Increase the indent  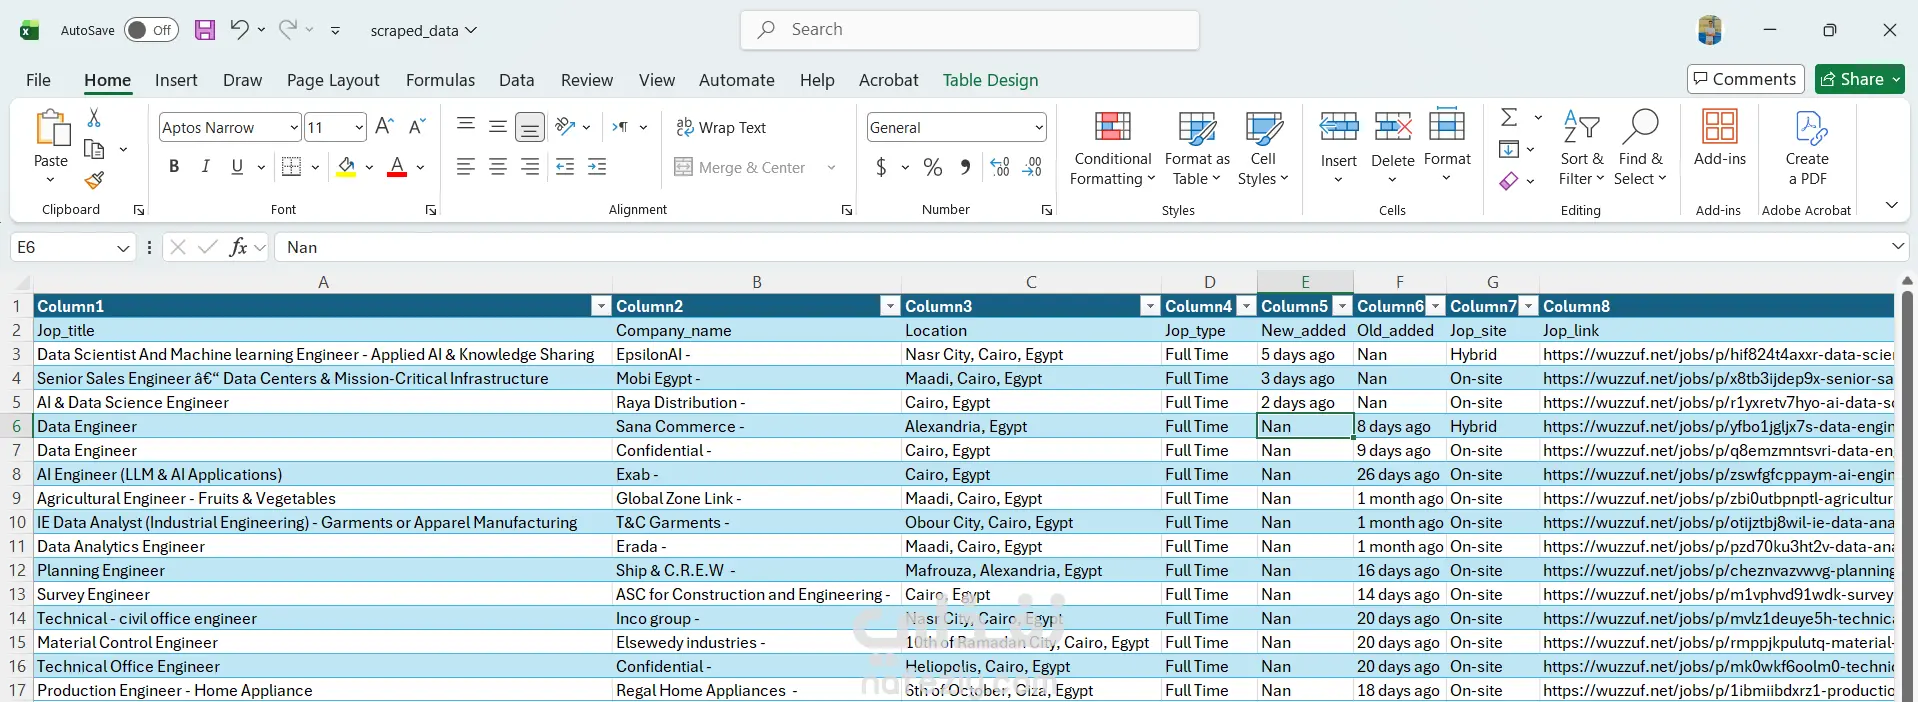(x=597, y=167)
